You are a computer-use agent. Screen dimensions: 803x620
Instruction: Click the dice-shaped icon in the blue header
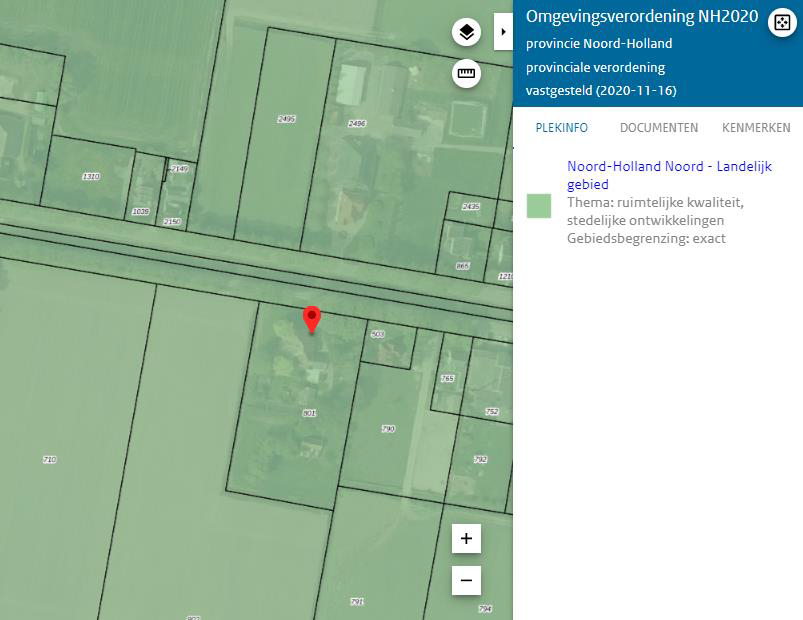[x=782, y=24]
